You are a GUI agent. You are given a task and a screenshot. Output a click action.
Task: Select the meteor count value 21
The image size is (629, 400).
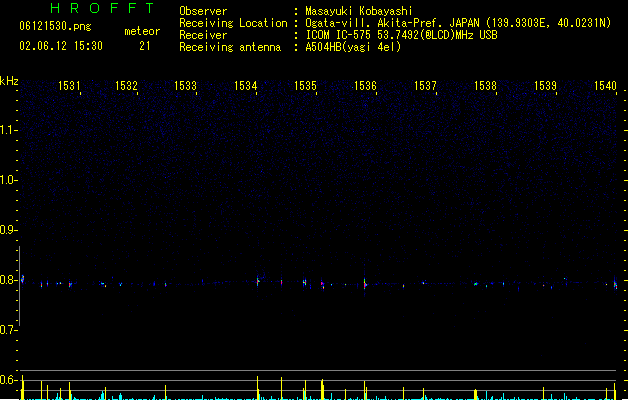[x=145, y=46]
